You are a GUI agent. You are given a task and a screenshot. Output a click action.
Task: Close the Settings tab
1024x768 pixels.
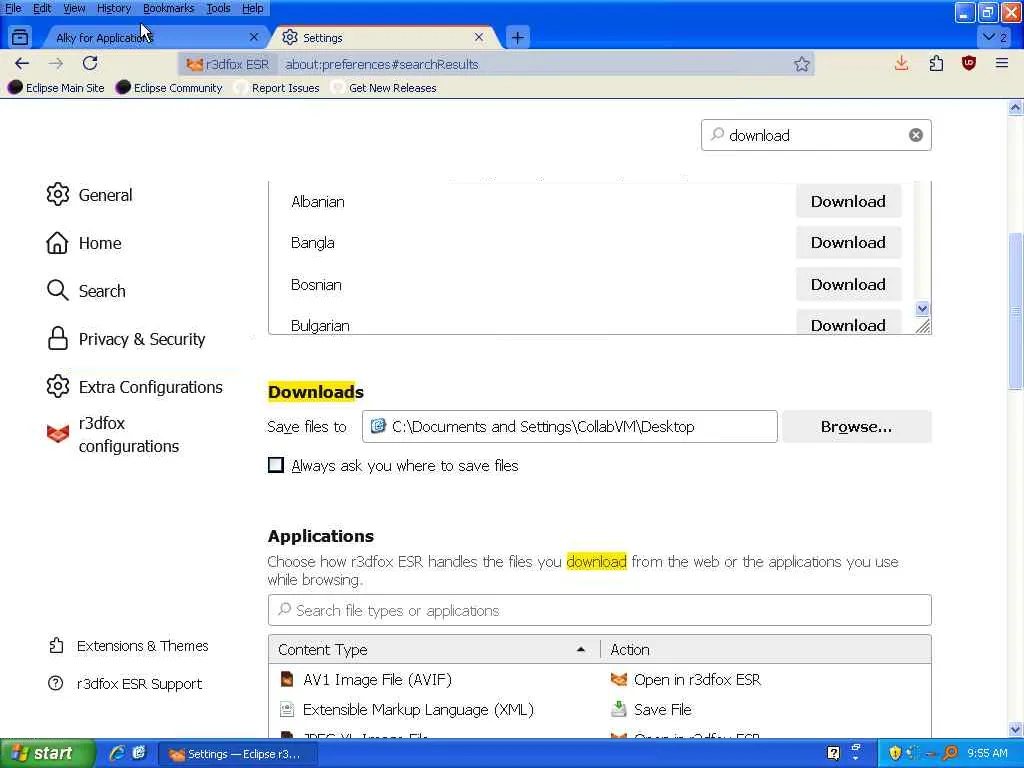[479, 37]
